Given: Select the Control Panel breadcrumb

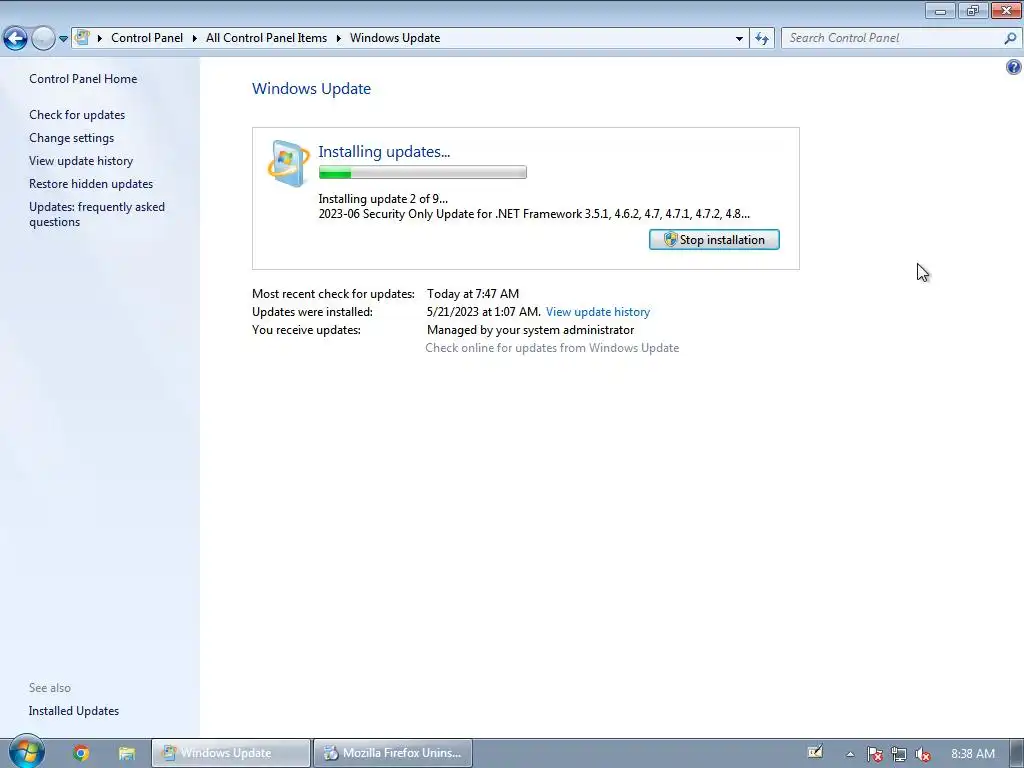Looking at the screenshot, I should [x=147, y=38].
